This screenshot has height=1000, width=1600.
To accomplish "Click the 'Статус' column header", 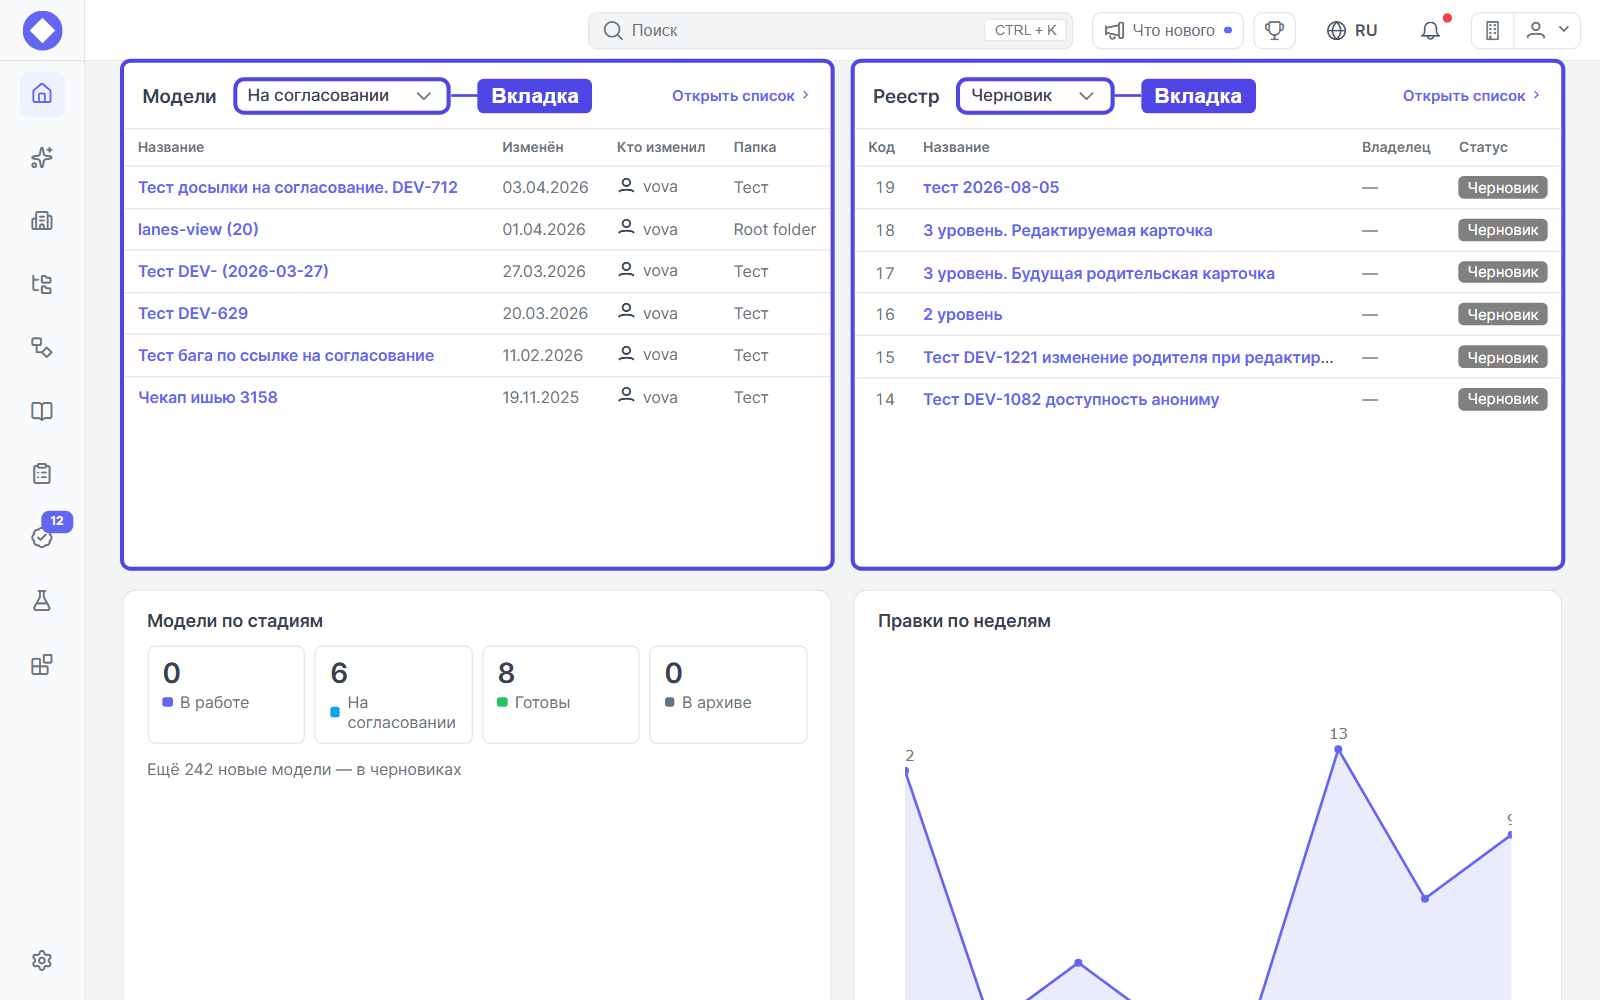I will click(1483, 147).
